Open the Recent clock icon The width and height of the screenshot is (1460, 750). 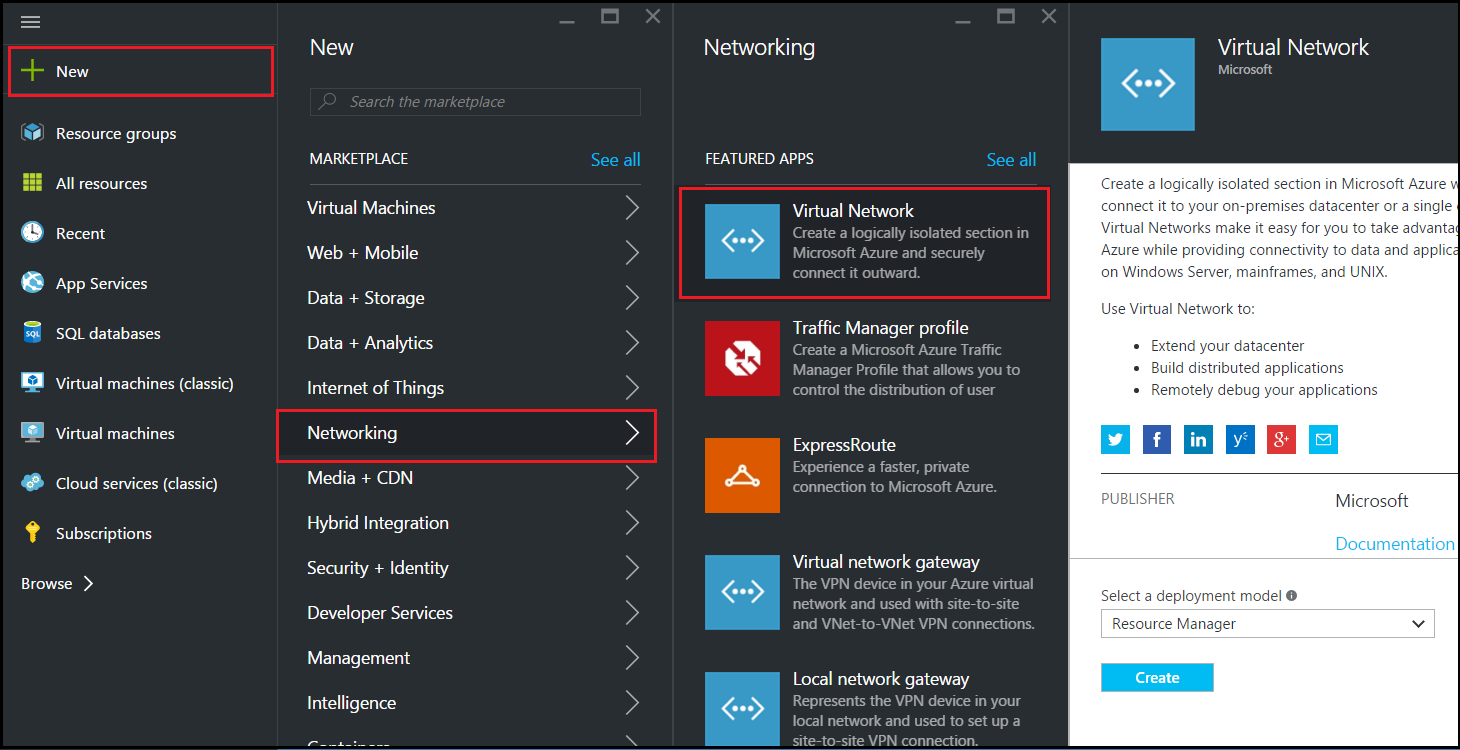33,233
